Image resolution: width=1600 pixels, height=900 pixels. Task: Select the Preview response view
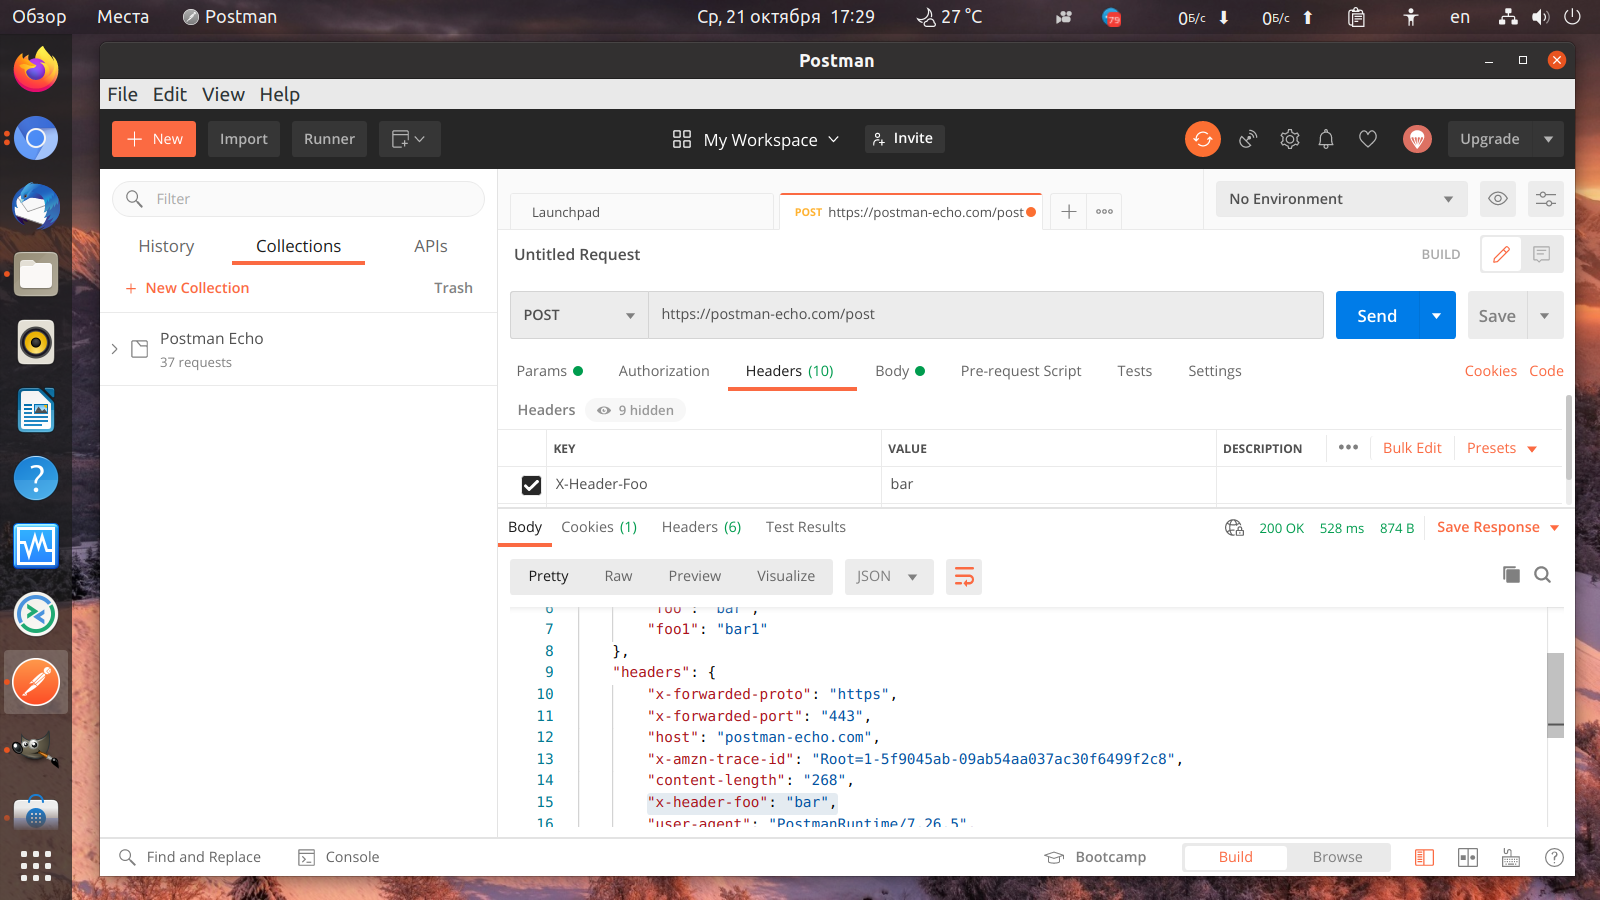[694, 576]
